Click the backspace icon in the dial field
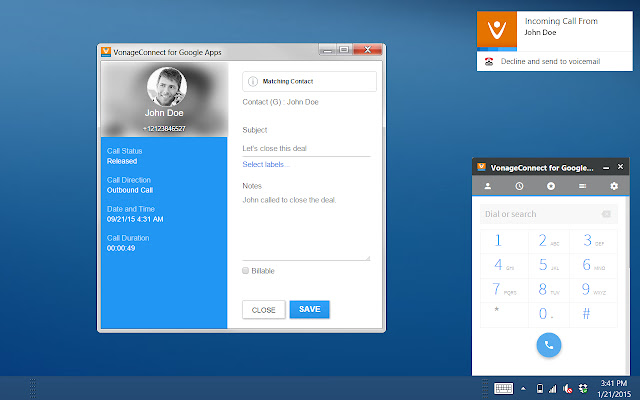This screenshot has height=400, width=640. [x=606, y=214]
